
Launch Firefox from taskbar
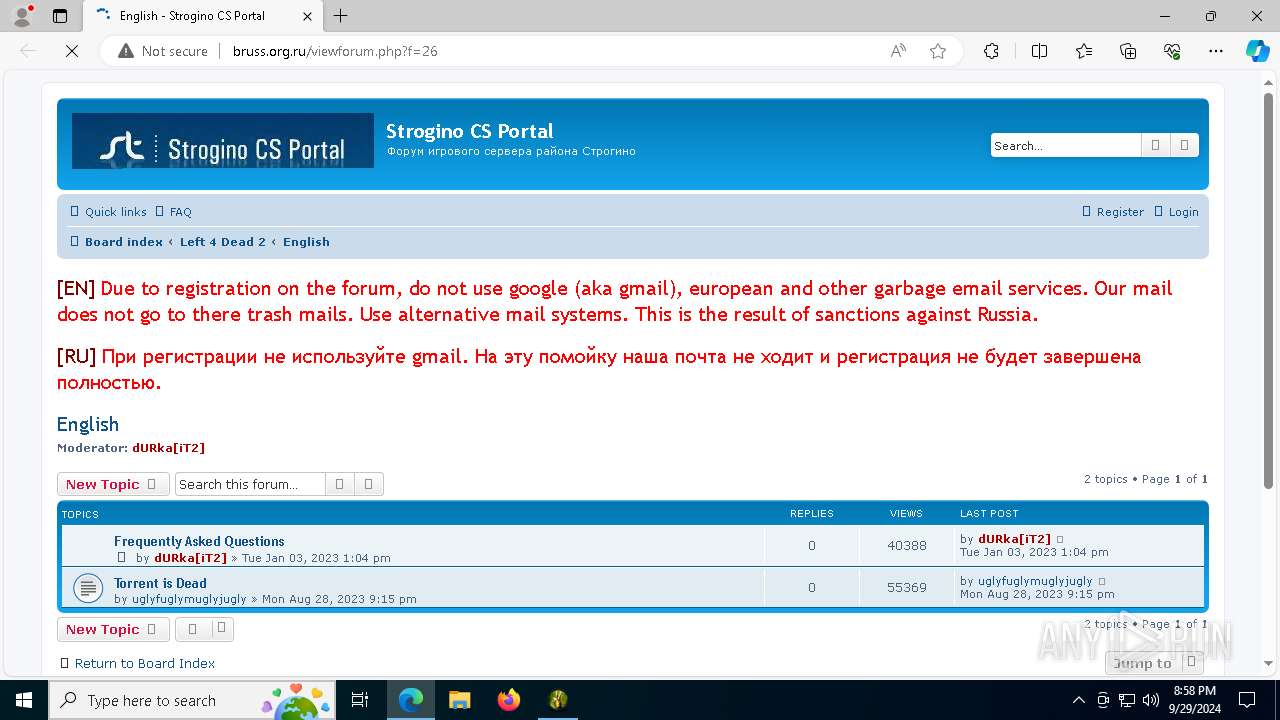click(509, 700)
